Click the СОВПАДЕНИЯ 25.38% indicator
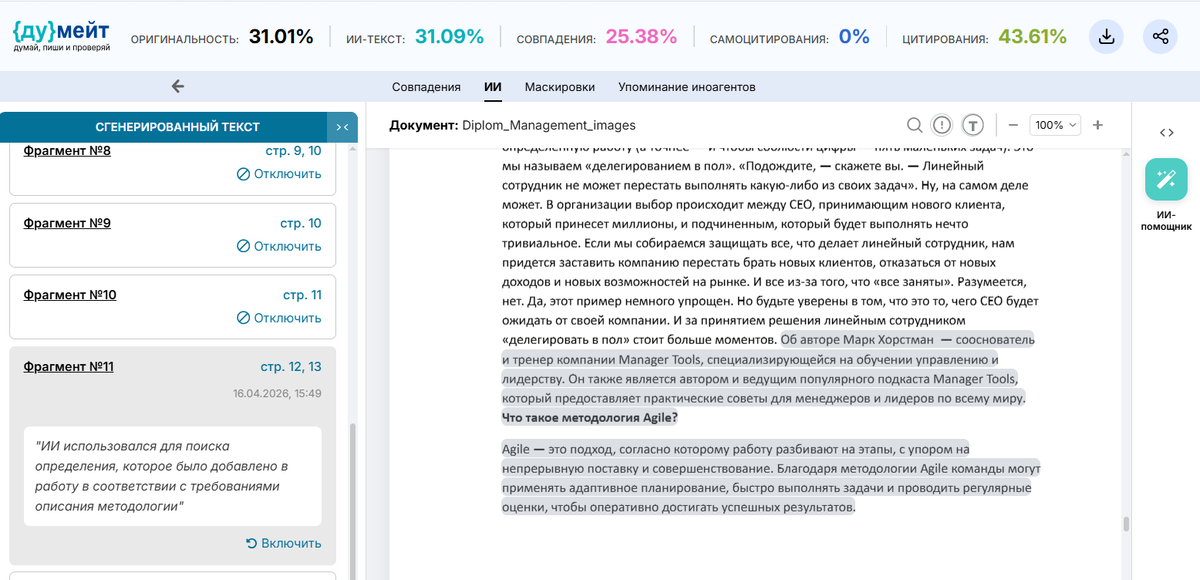The height and width of the screenshot is (580, 1200). (x=597, y=38)
